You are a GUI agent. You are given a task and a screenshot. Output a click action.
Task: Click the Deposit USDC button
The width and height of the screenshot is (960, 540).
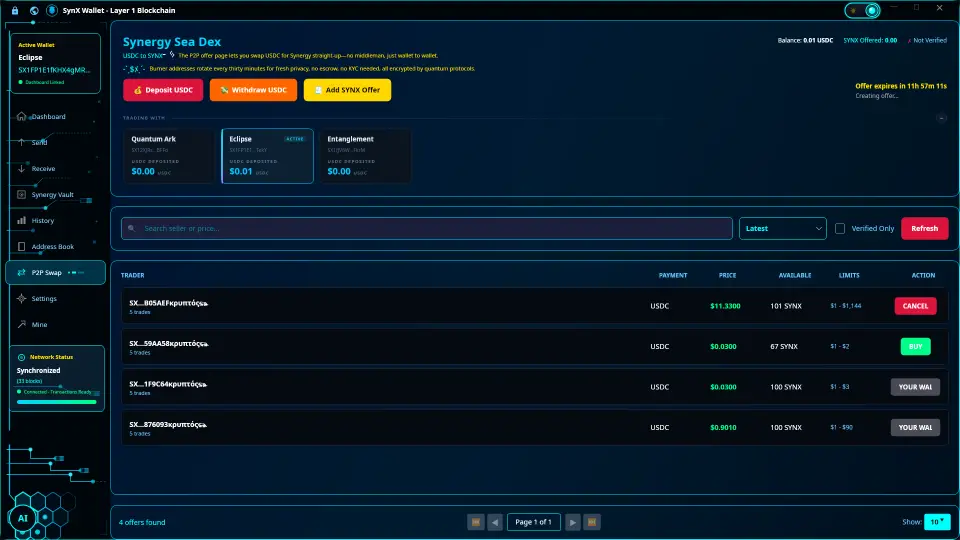click(x=163, y=90)
